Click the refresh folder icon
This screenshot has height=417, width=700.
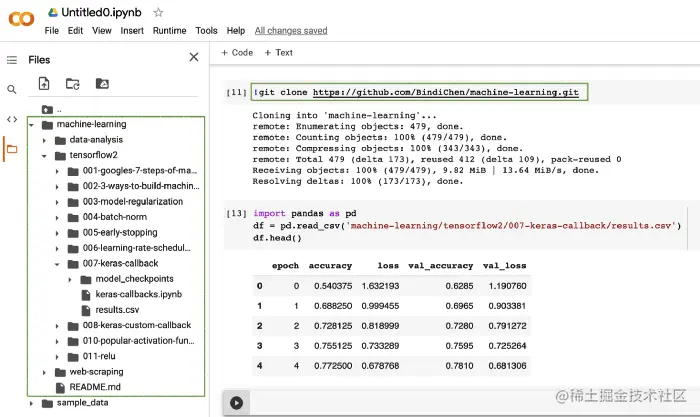click(73, 83)
